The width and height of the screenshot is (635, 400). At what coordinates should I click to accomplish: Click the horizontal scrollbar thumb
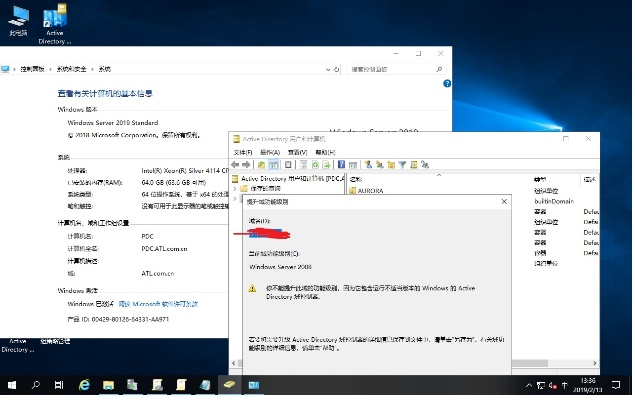[x=529, y=363]
